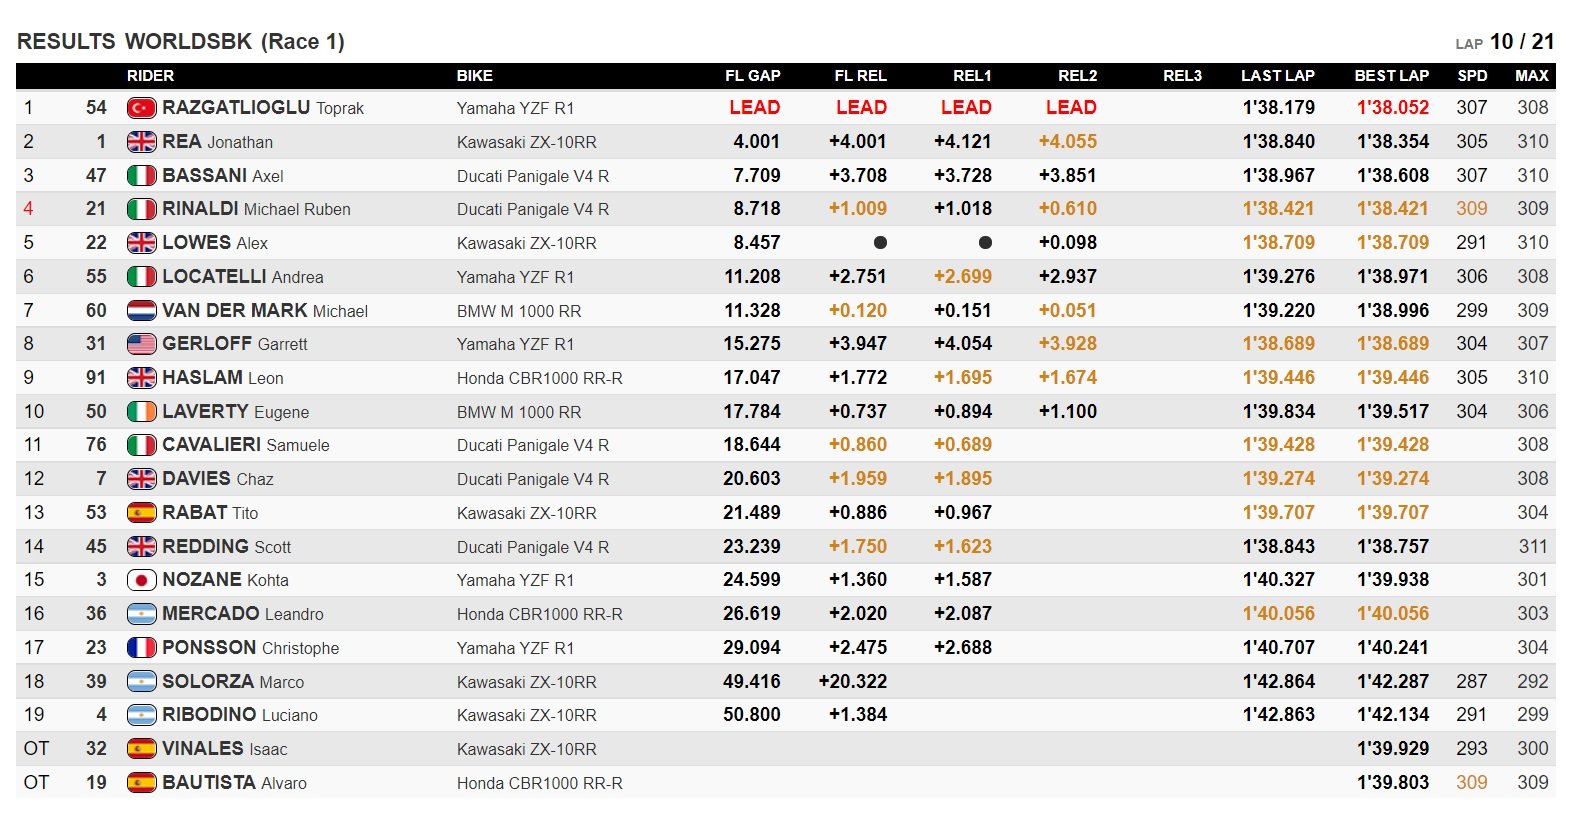1593x825 pixels.
Task: Click Honda CBR1000 RR-R in HASLAM row
Action: [540, 378]
